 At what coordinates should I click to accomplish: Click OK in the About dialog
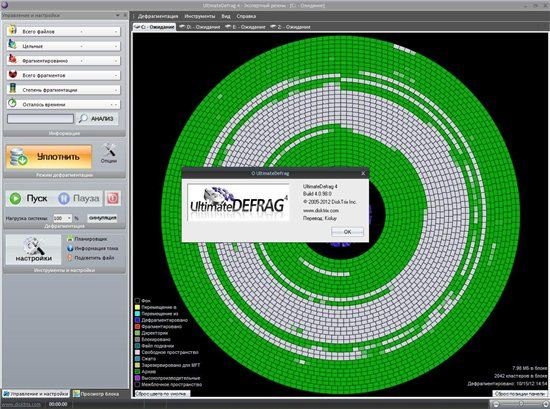click(347, 232)
